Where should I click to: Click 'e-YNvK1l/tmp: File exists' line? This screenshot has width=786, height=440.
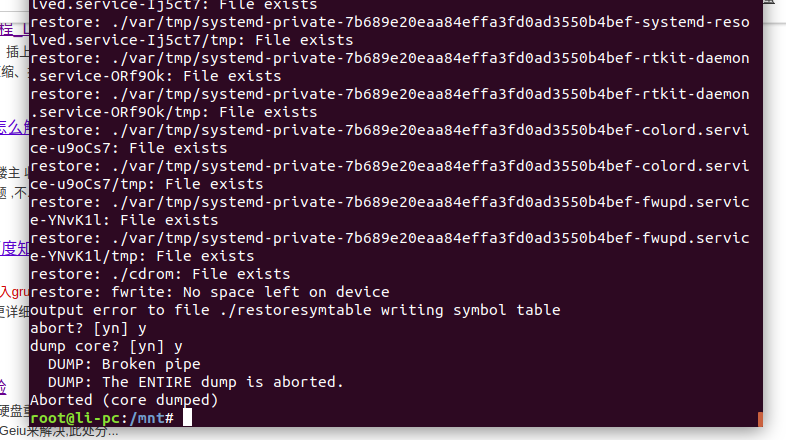pos(142,256)
